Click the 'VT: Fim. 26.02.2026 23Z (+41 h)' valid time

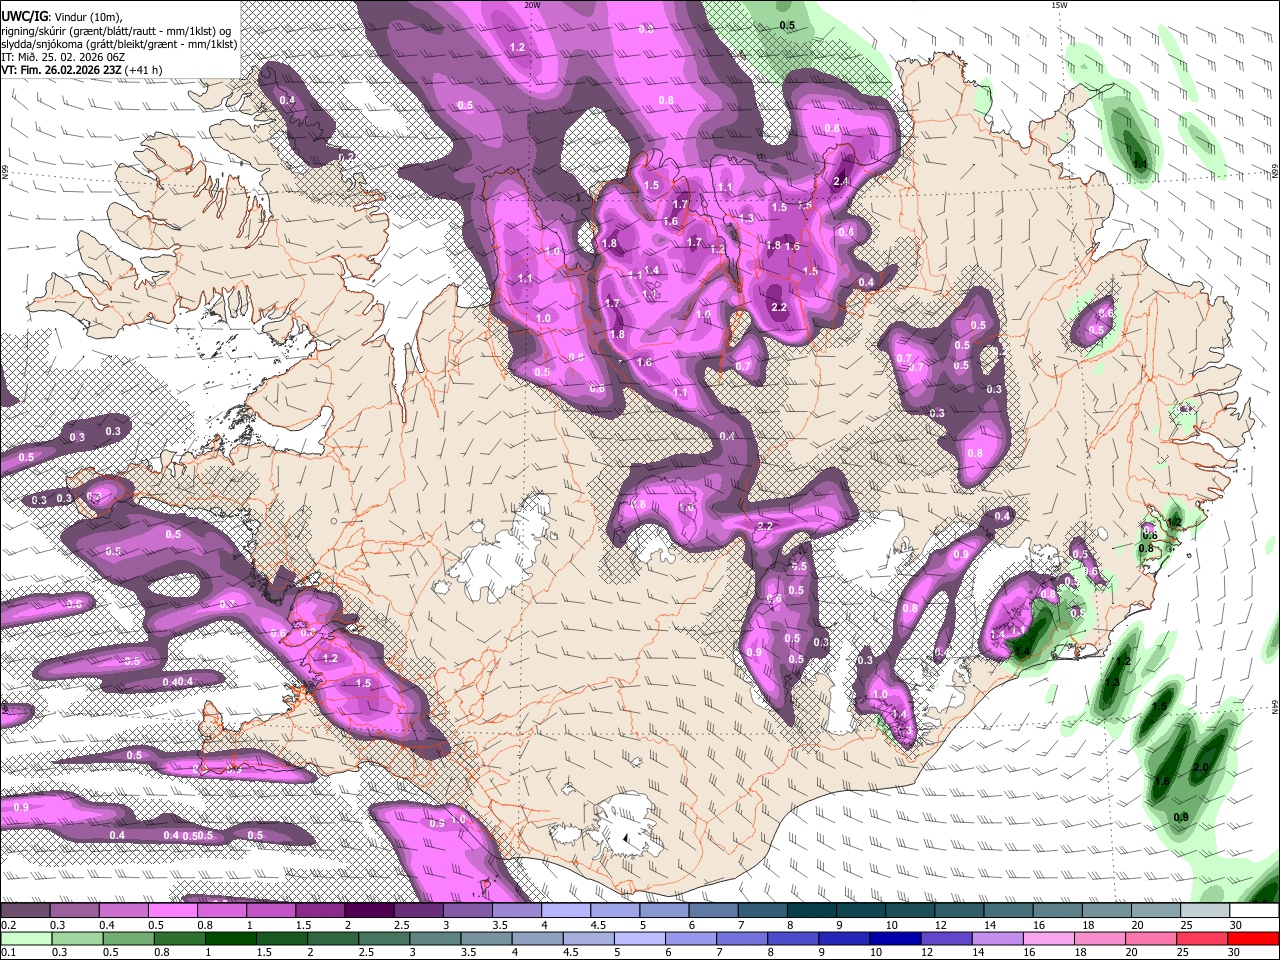[x=82, y=70]
